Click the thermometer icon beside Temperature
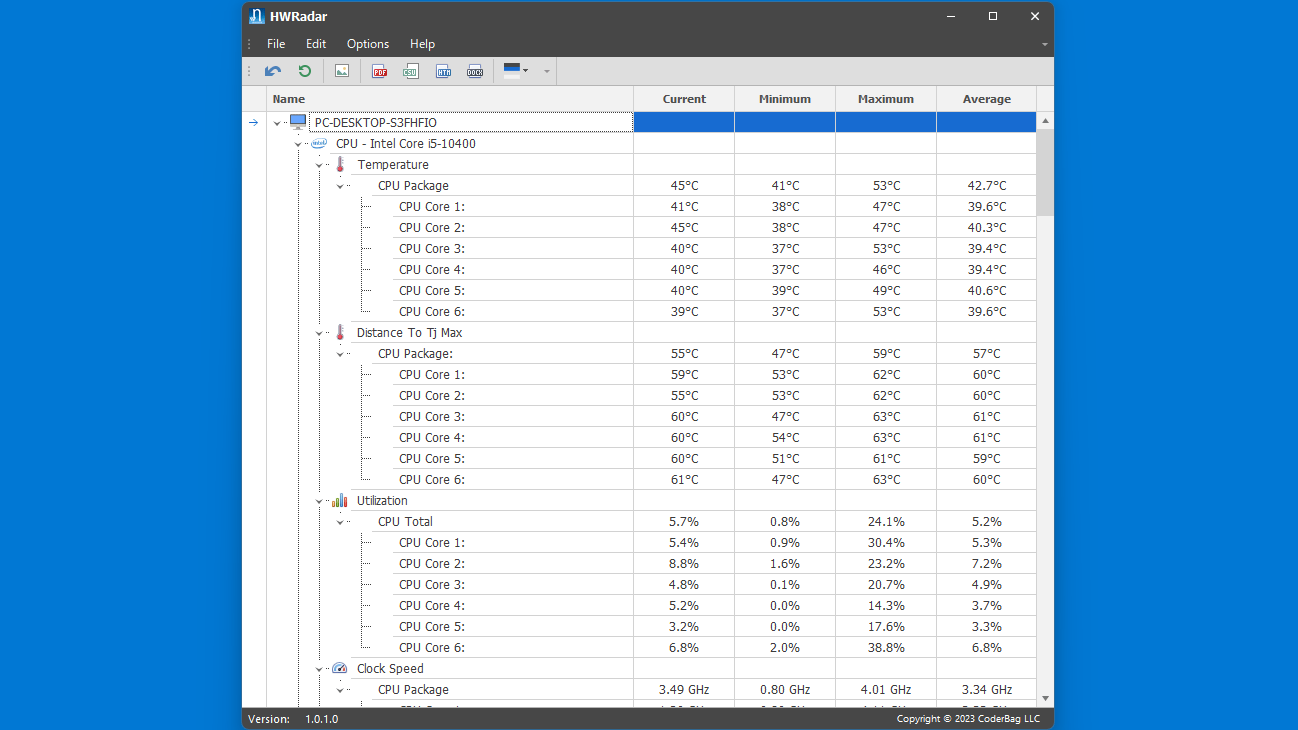The width and height of the screenshot is (1298, 730). coord(340,164)
